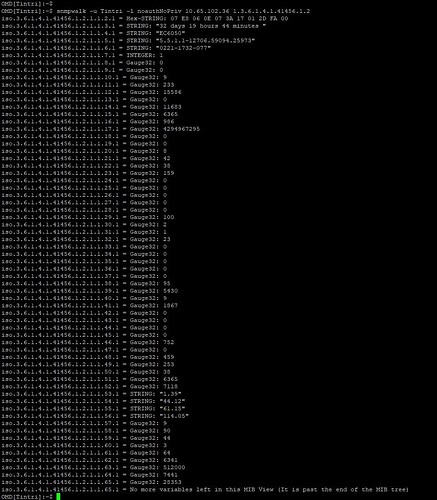The width and height of the screenshot is (437, 500).
Task: Click the STRING value "61.15"
Action: point(172,409)
